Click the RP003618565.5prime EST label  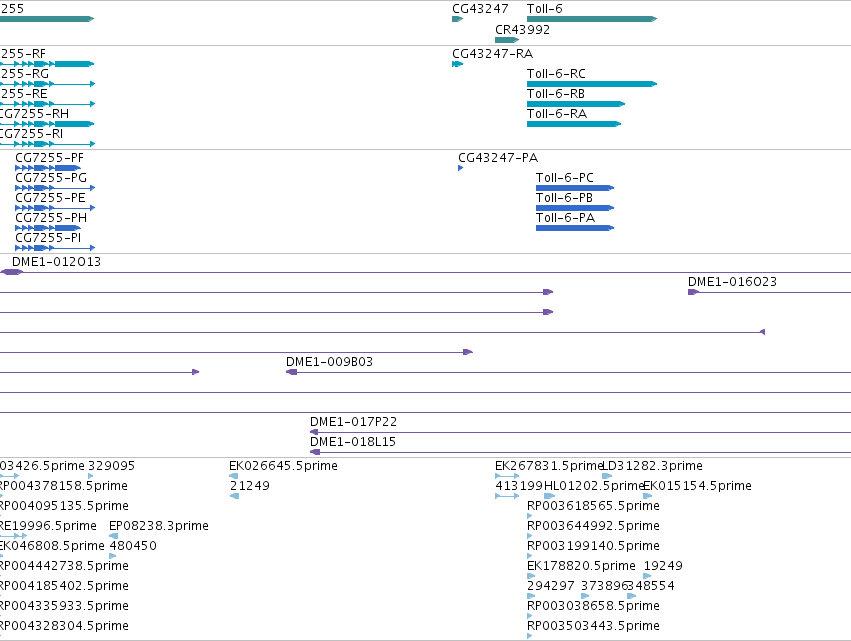[x=593, y=506]
